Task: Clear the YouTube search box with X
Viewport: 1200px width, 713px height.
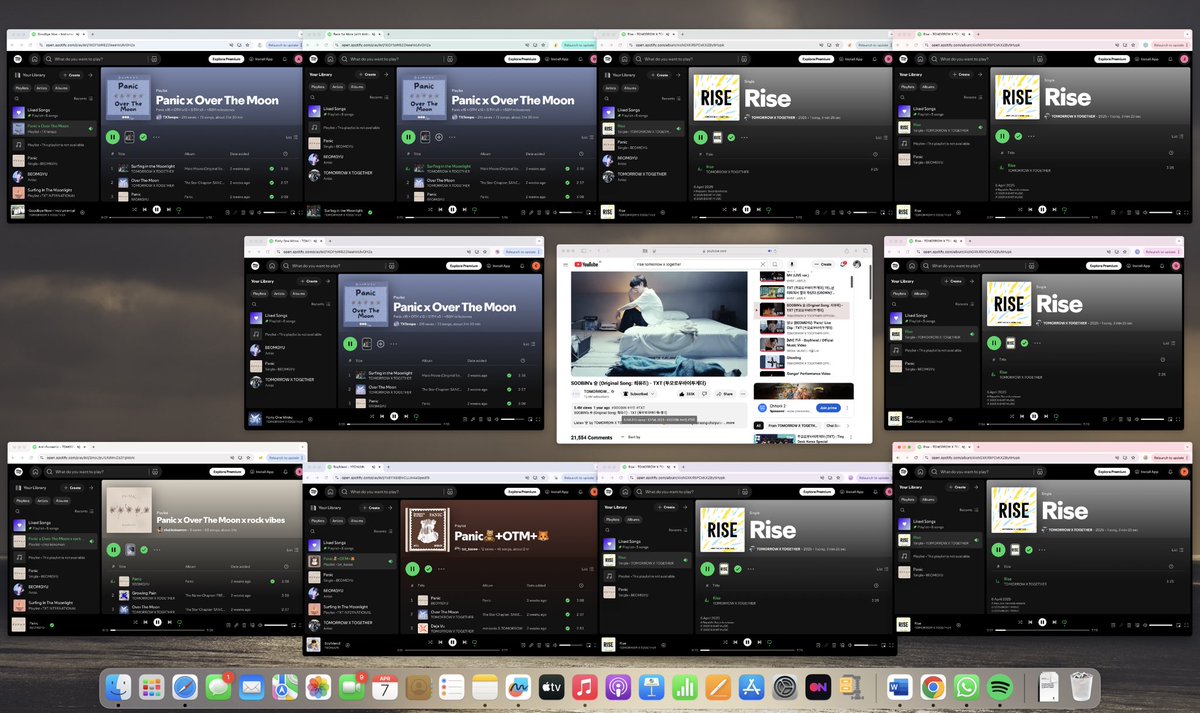Action: (763, 264)
